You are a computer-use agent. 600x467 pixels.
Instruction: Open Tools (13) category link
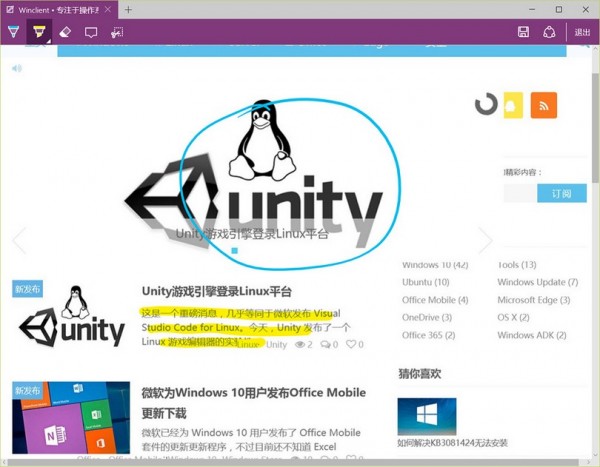517,265
